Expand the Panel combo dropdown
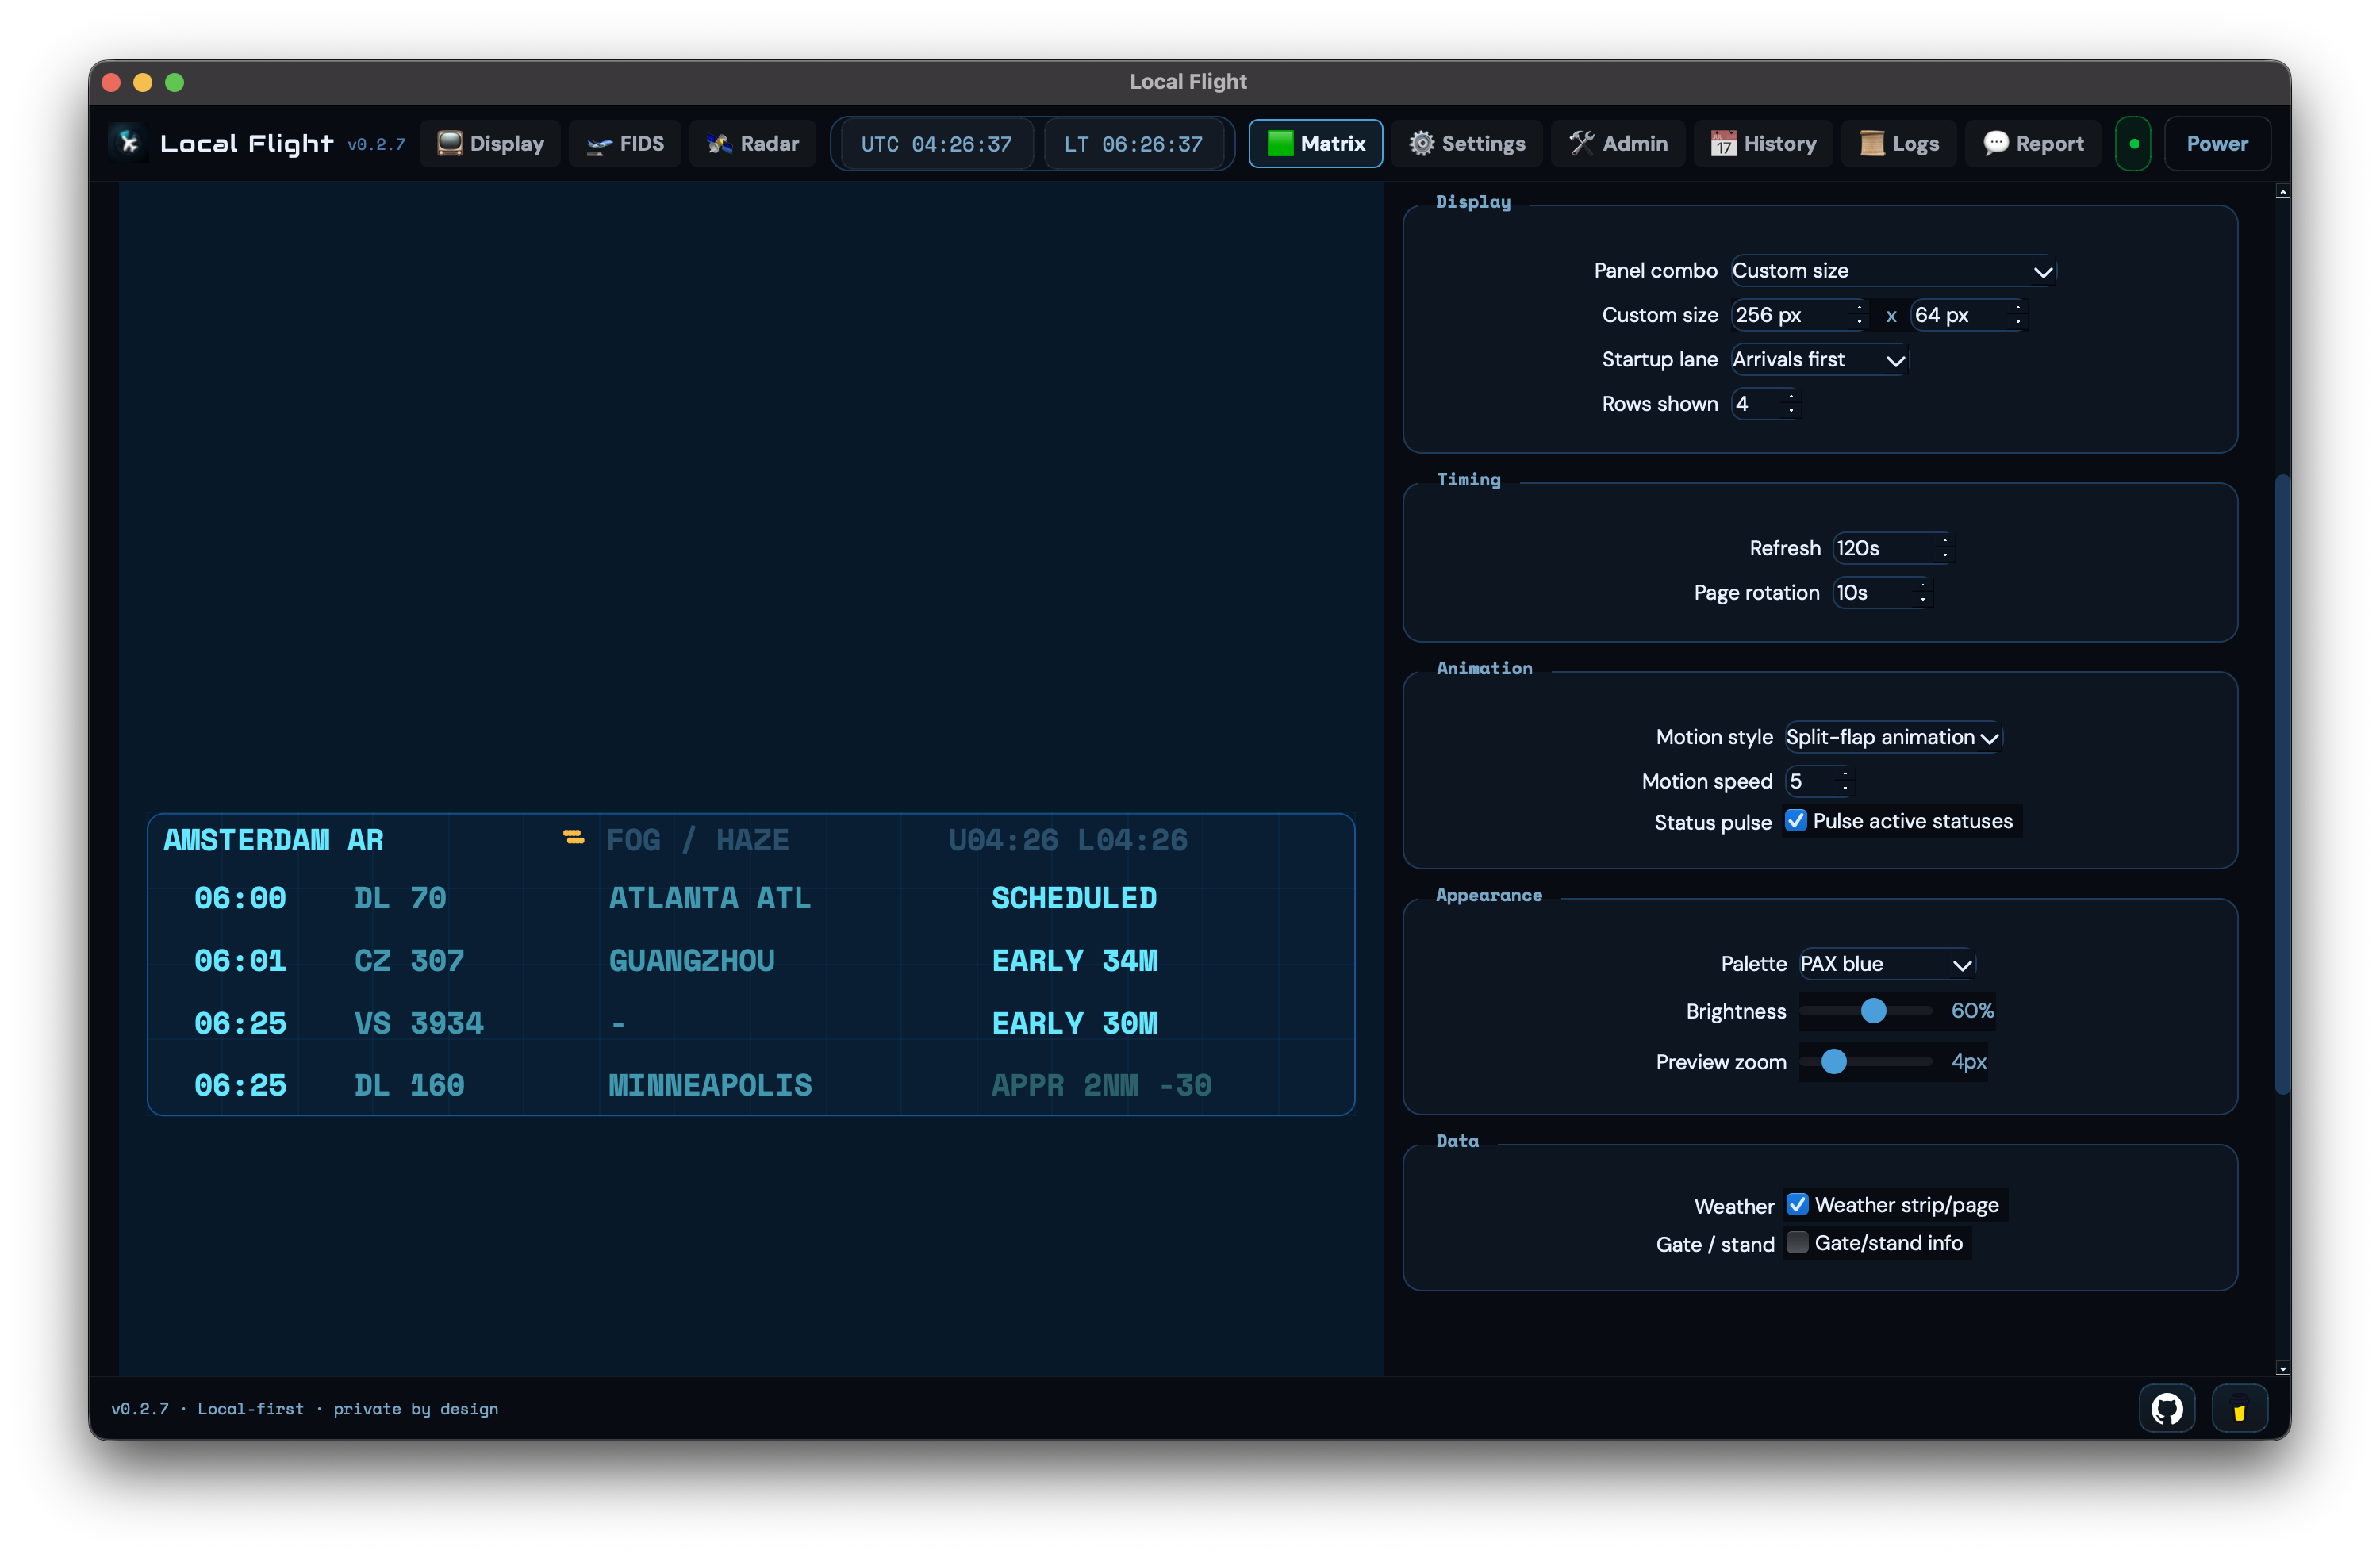Screen dimensions: 2380x1558 pos(1892,271)
